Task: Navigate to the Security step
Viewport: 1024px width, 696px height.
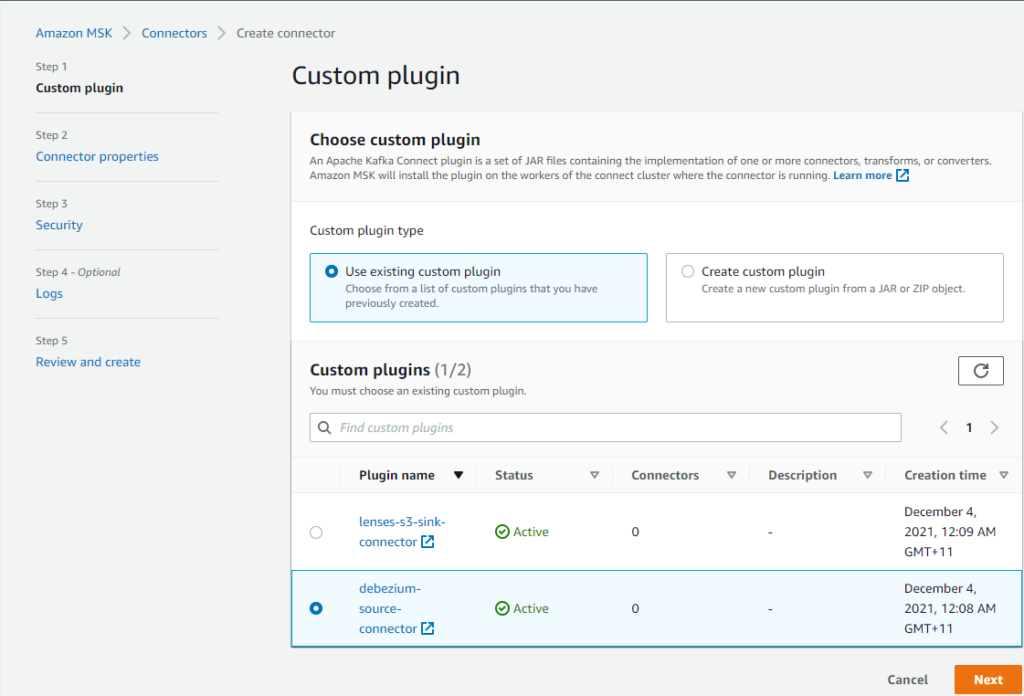Action: point(59,224)
